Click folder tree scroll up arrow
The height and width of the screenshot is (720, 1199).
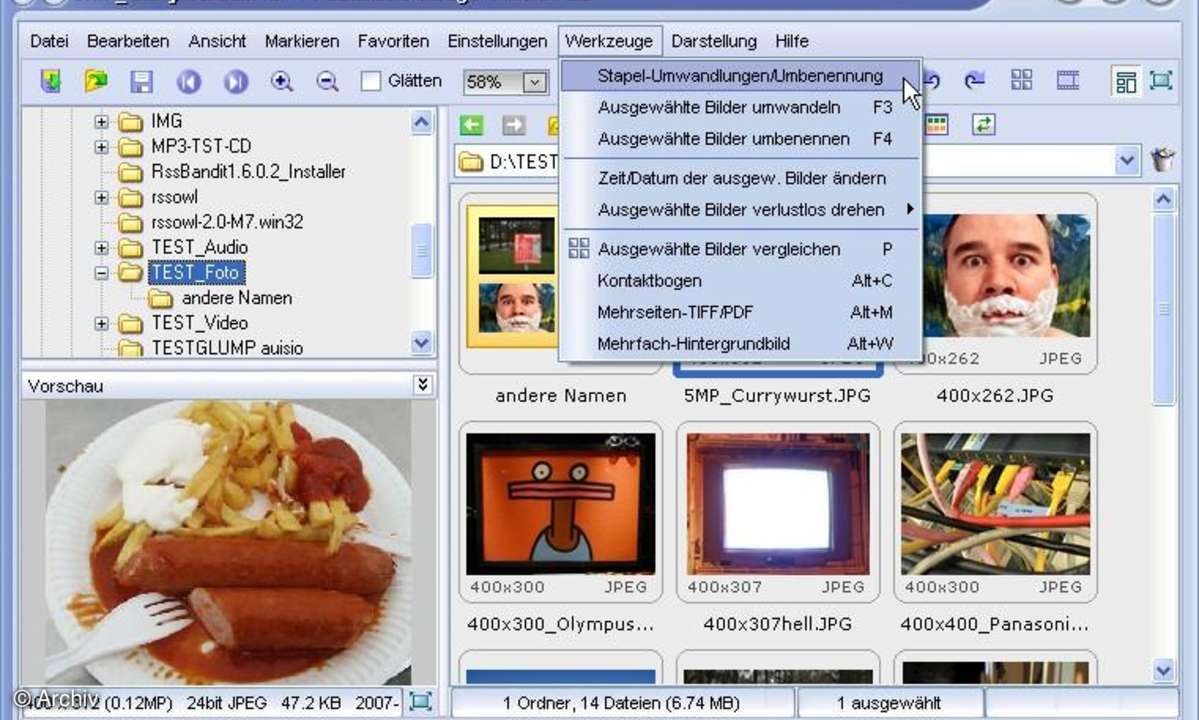tap(421, 122)
